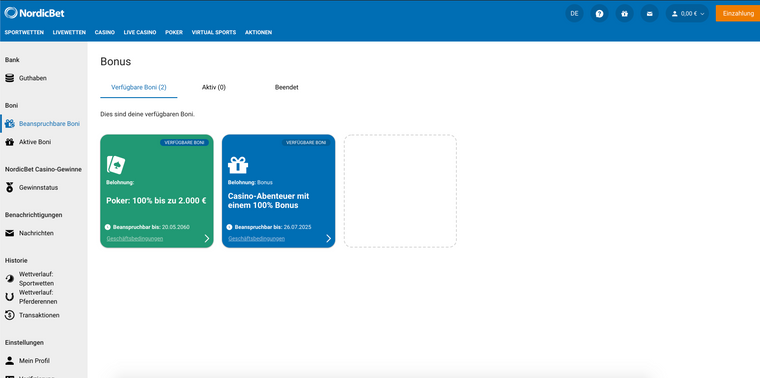Open poker bonus card arrow chevron
This screenshot has height=378, width=760.
click(207, 238)
